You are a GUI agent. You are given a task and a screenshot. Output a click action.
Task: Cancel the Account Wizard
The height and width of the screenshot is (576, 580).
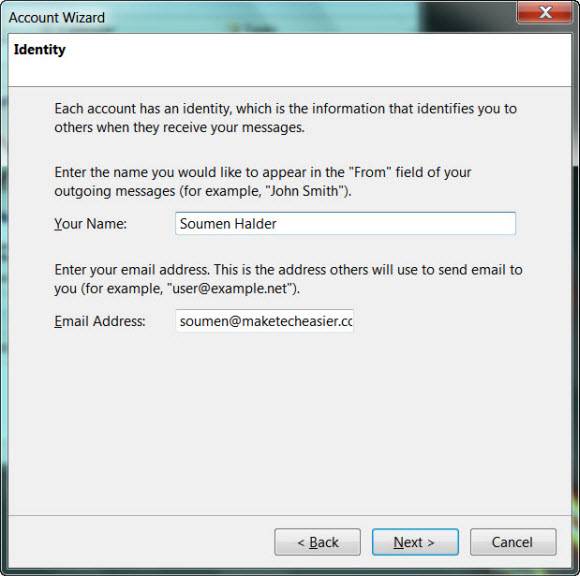513,542
